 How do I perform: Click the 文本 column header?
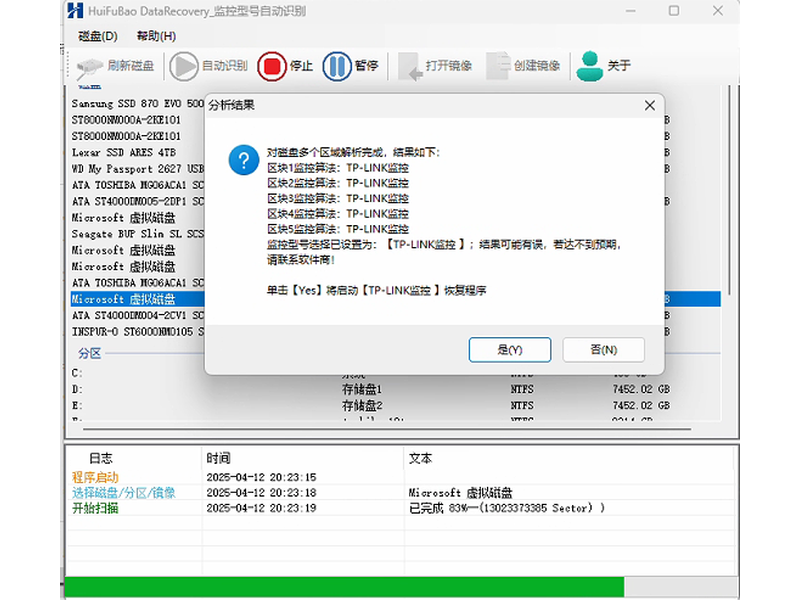point(420,458)
